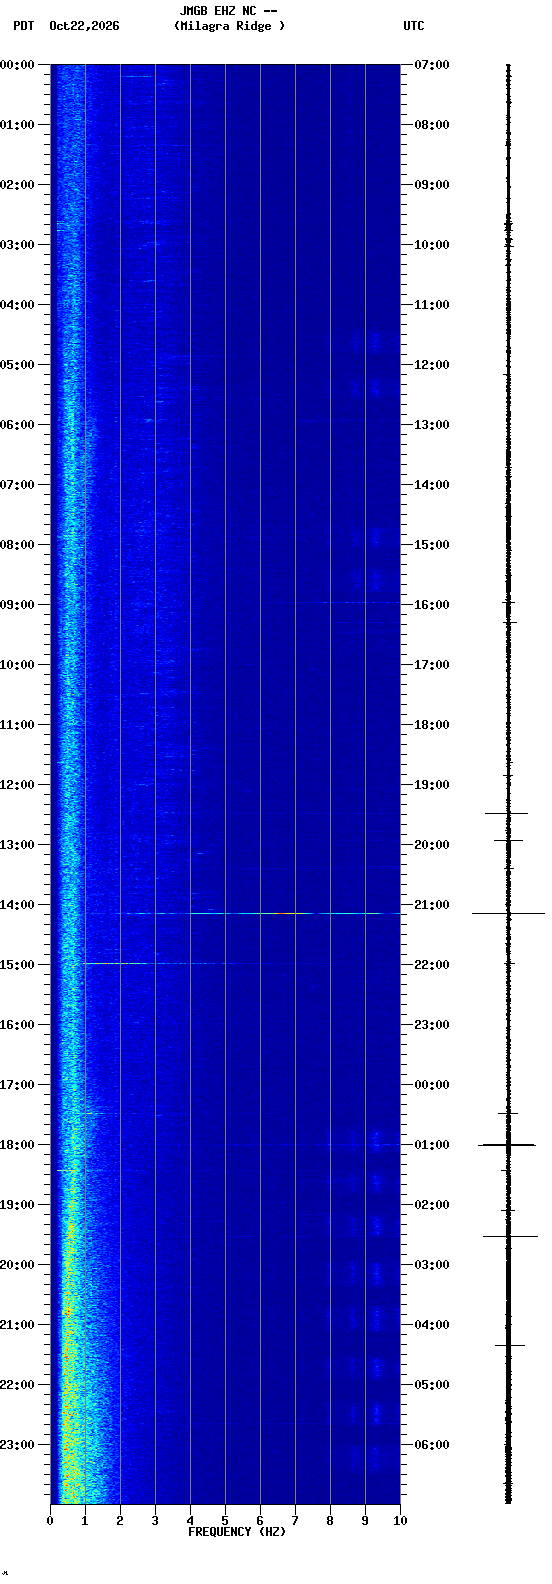Viewport: 552px width, 1584px height.
Task: Click the '03:00' PDT time label
Action: pyautogui.click(x=17, y=245)
